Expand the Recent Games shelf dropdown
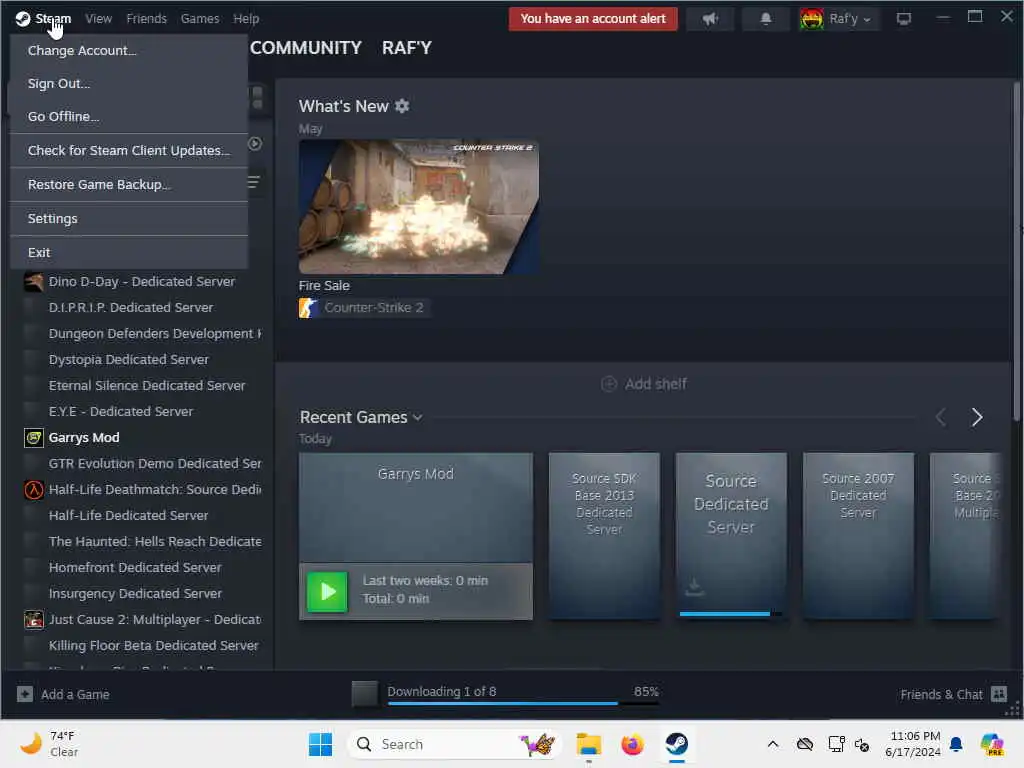1024x768 pixels. (417, 417)
